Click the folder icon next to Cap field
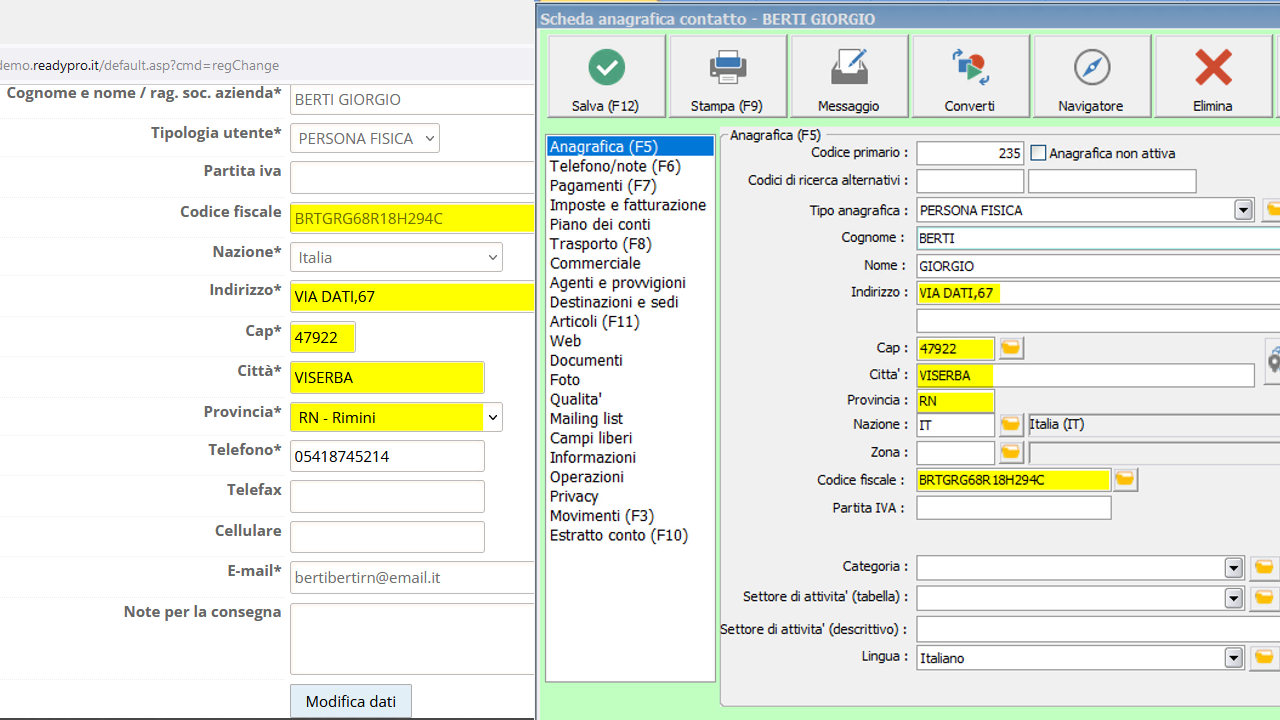Screen dimensions: 1280x720 pyautogui.click(x=1010, y=348)
